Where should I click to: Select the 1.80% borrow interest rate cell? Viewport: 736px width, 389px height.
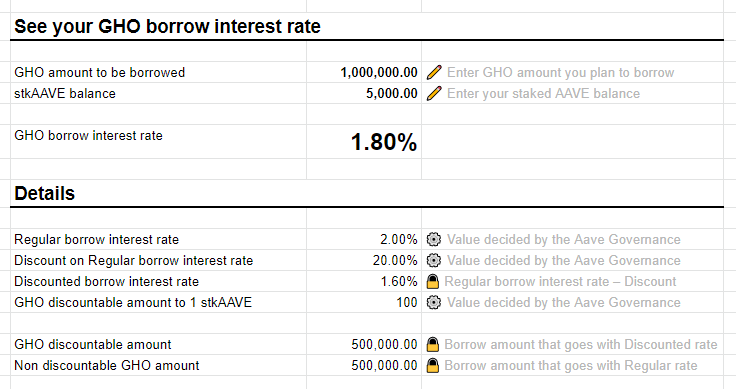tap(364, 142)
